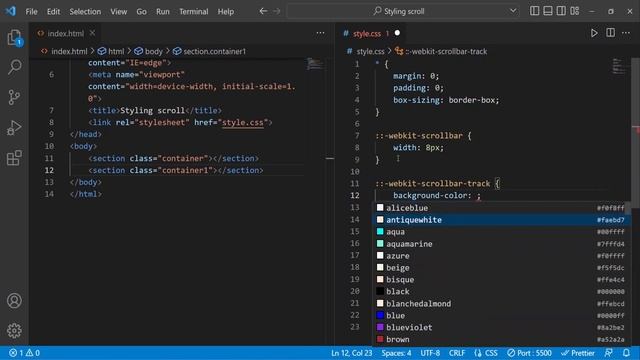Choose the brown color swatch
The height and width of the screenshot is (360, 640).
click(x=380, y=339)
